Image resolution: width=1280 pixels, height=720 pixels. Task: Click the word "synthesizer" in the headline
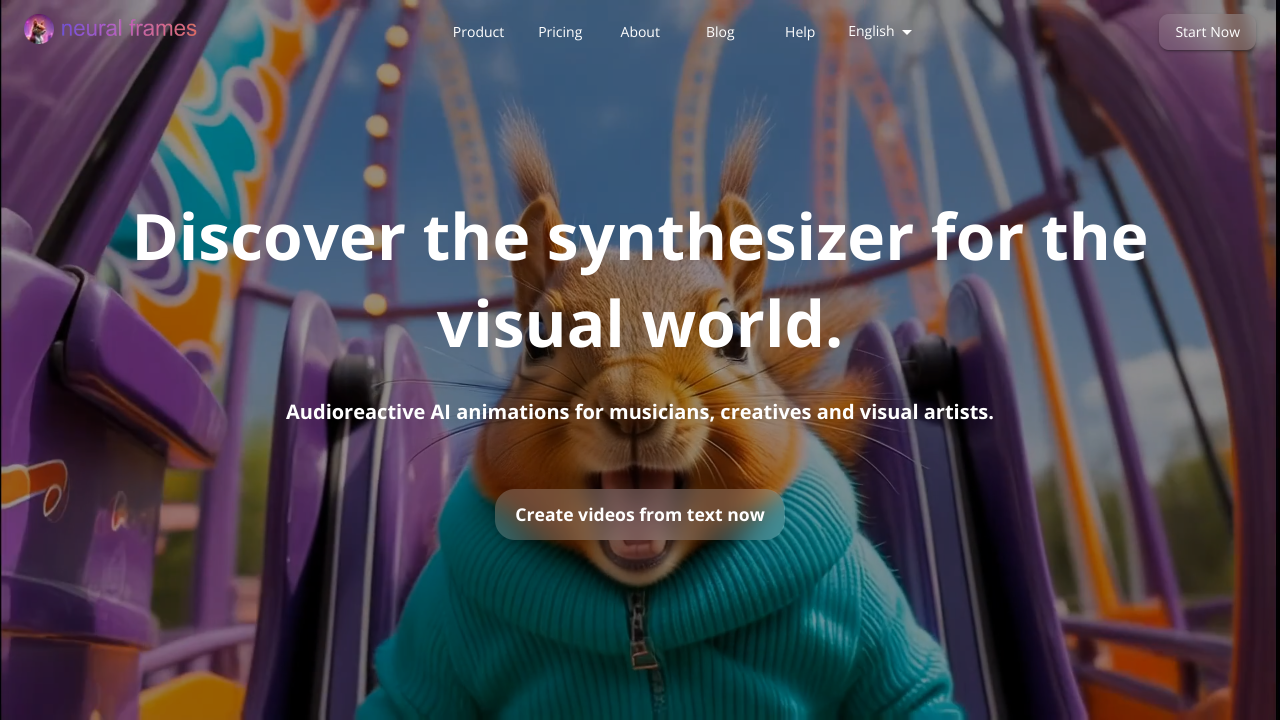pyautogui.click(x=729, y=238)
